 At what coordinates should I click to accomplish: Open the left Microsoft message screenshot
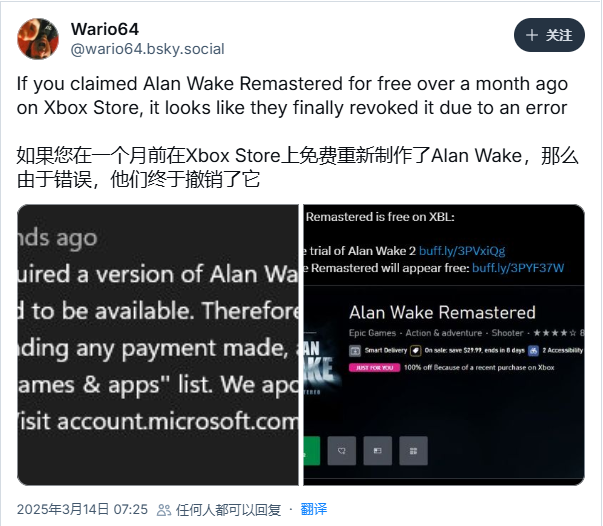158,345
